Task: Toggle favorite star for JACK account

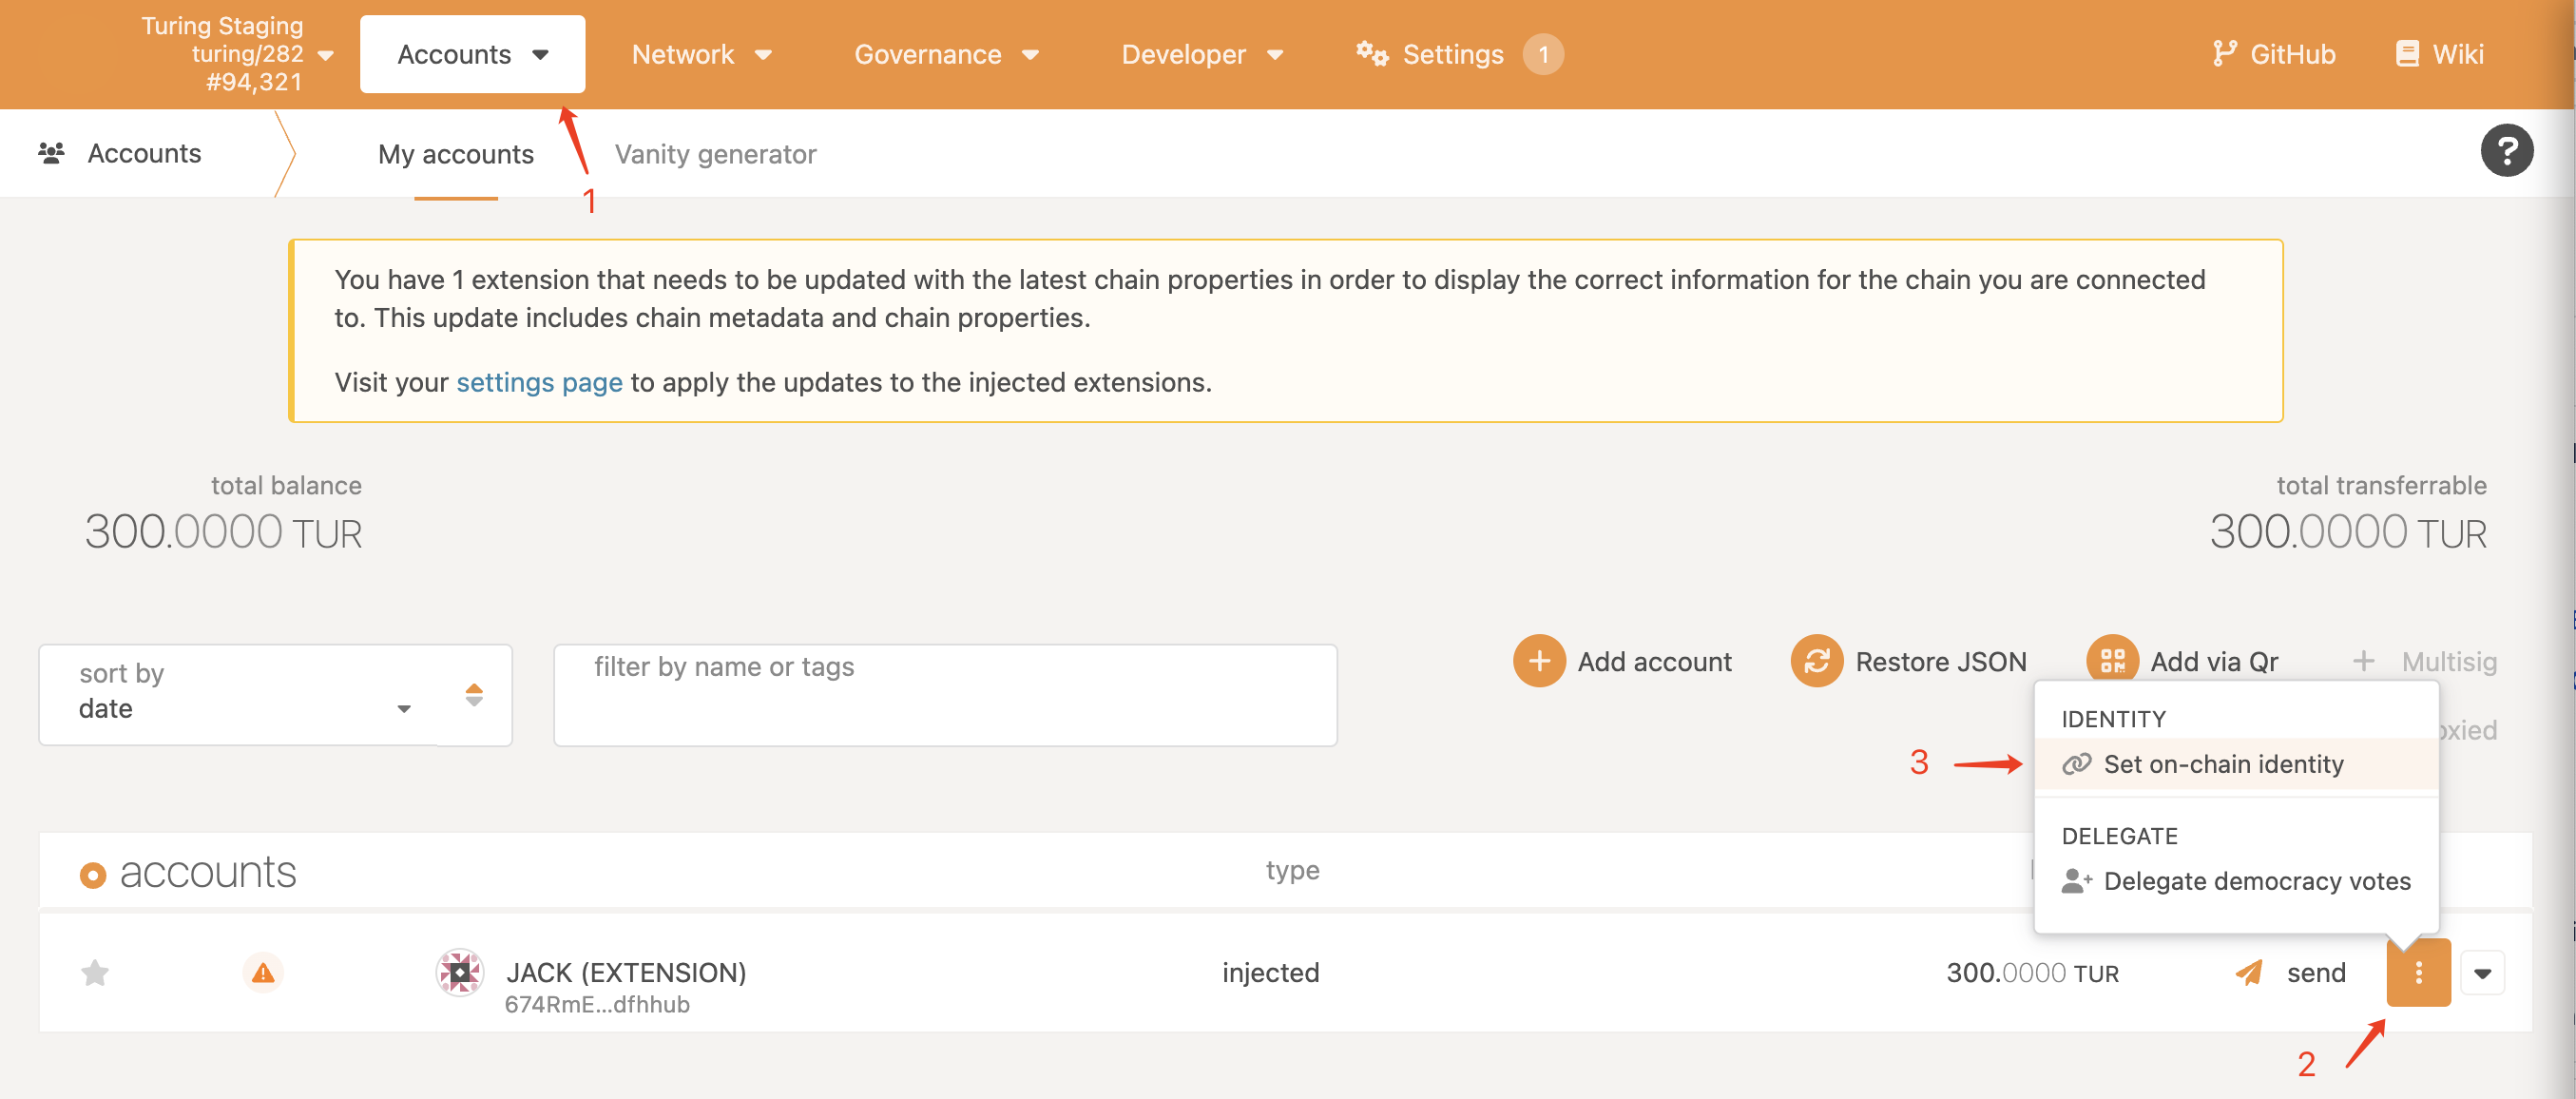Action: click(95, 972)
